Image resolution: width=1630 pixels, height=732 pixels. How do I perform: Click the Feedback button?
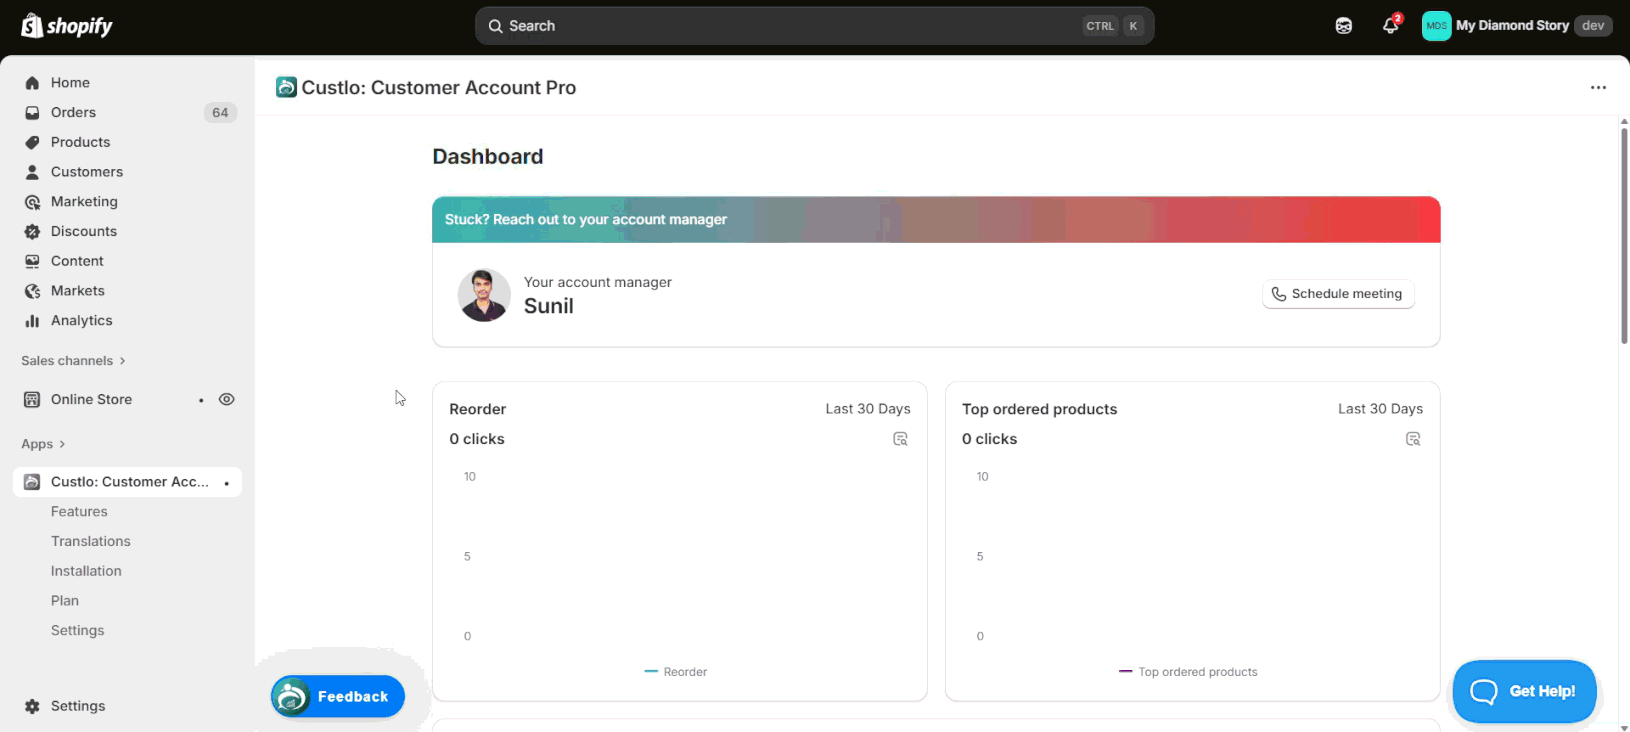pyautogui.click(x=338, y=697)
